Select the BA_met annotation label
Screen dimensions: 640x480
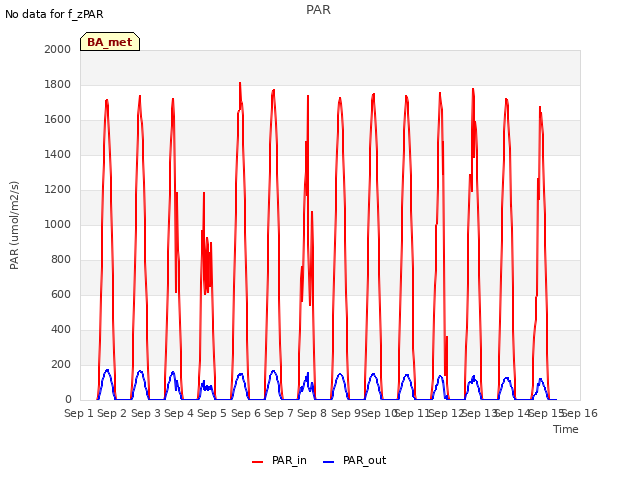[x=110, y=42]
